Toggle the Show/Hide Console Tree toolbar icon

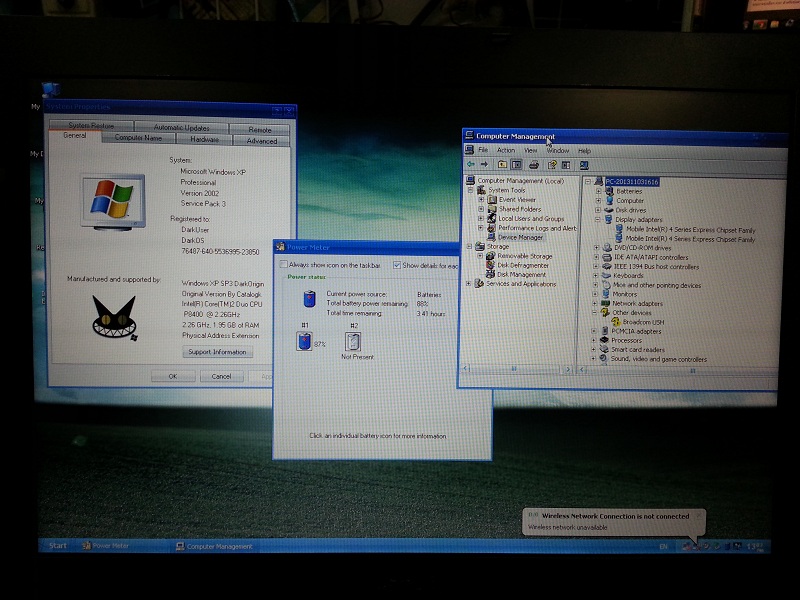516,165
